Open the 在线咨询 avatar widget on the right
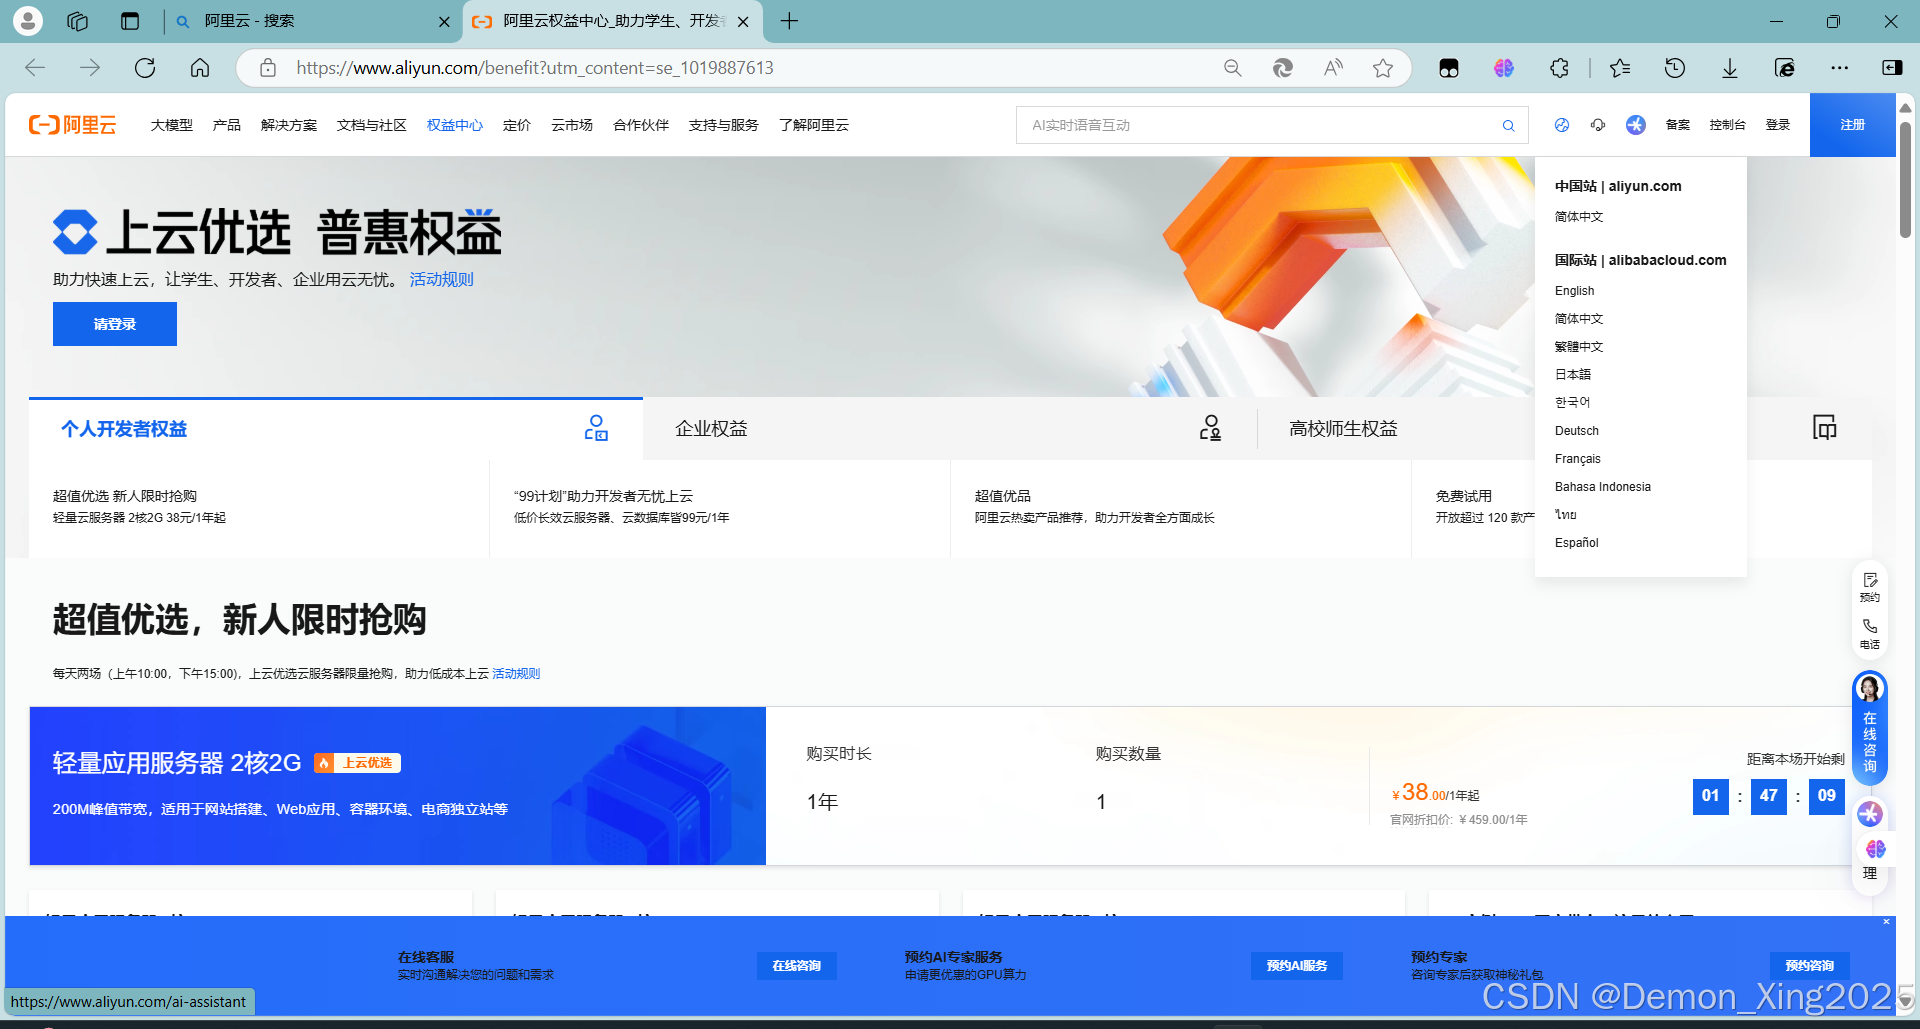The width and height of the screenshot is (1920, 1029). [1870, 728]
